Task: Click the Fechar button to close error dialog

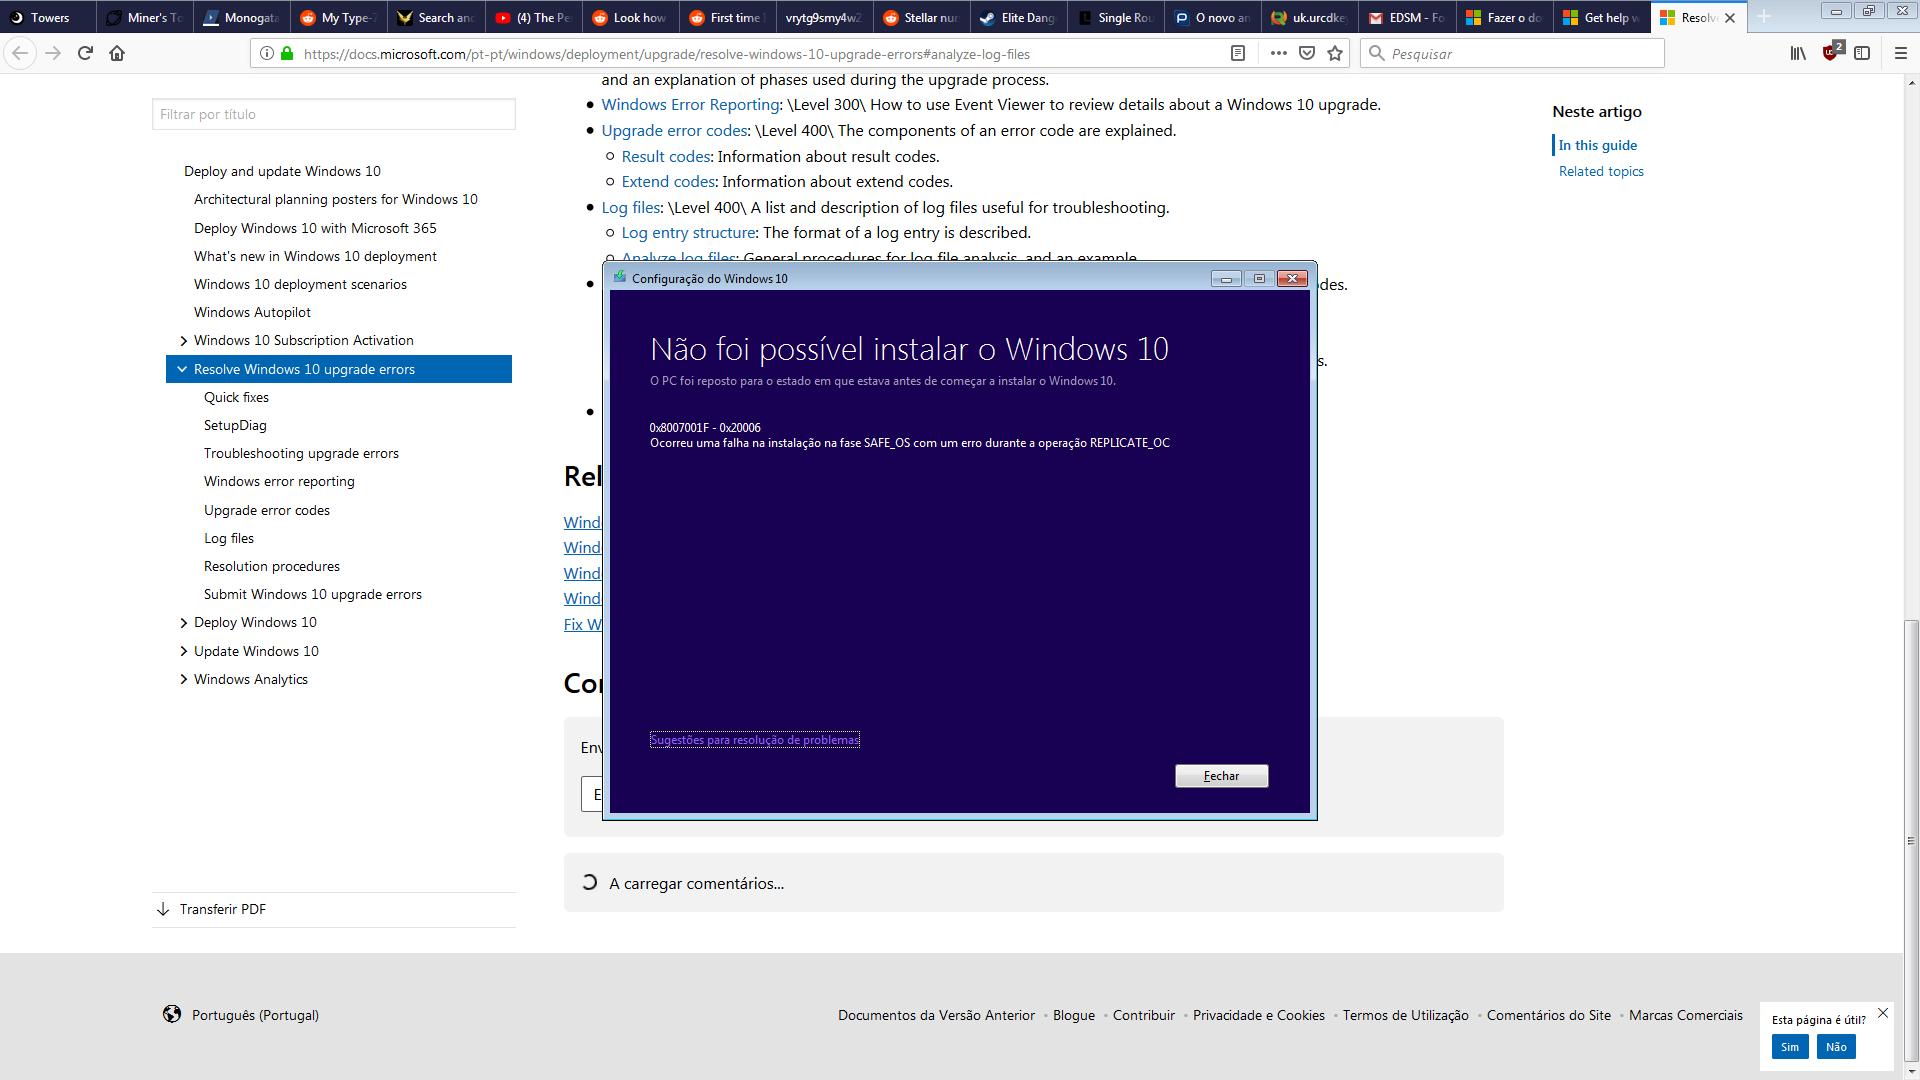Action: click(1220, 775)
